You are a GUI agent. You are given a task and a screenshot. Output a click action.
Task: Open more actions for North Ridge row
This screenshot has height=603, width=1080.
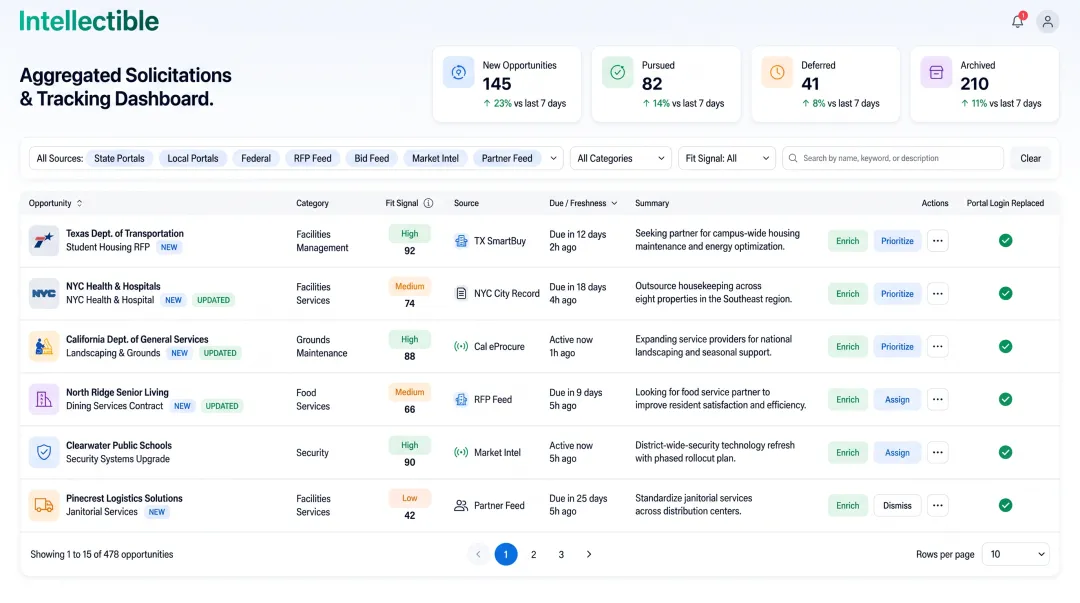tap(937, 399)
